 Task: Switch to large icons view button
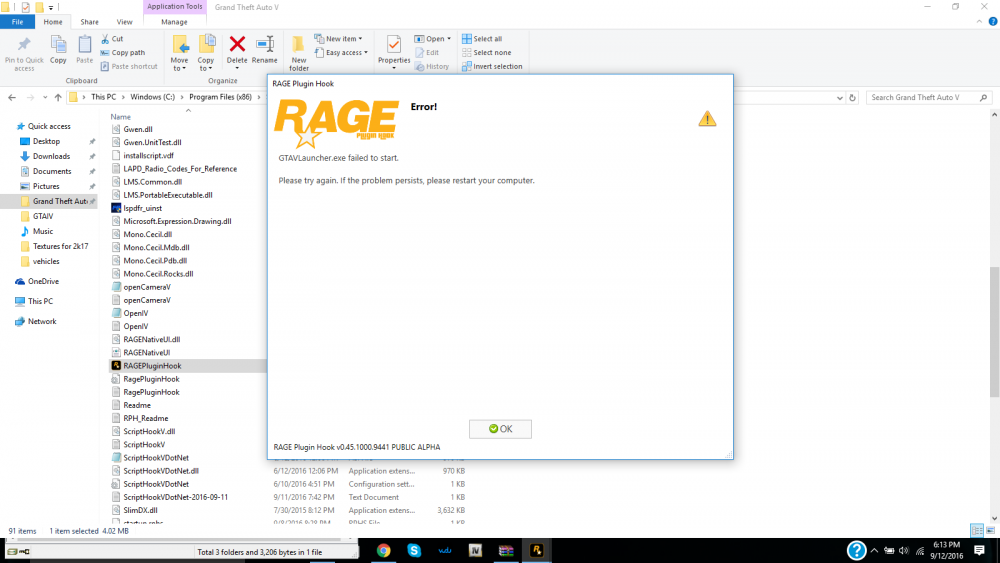990,530
